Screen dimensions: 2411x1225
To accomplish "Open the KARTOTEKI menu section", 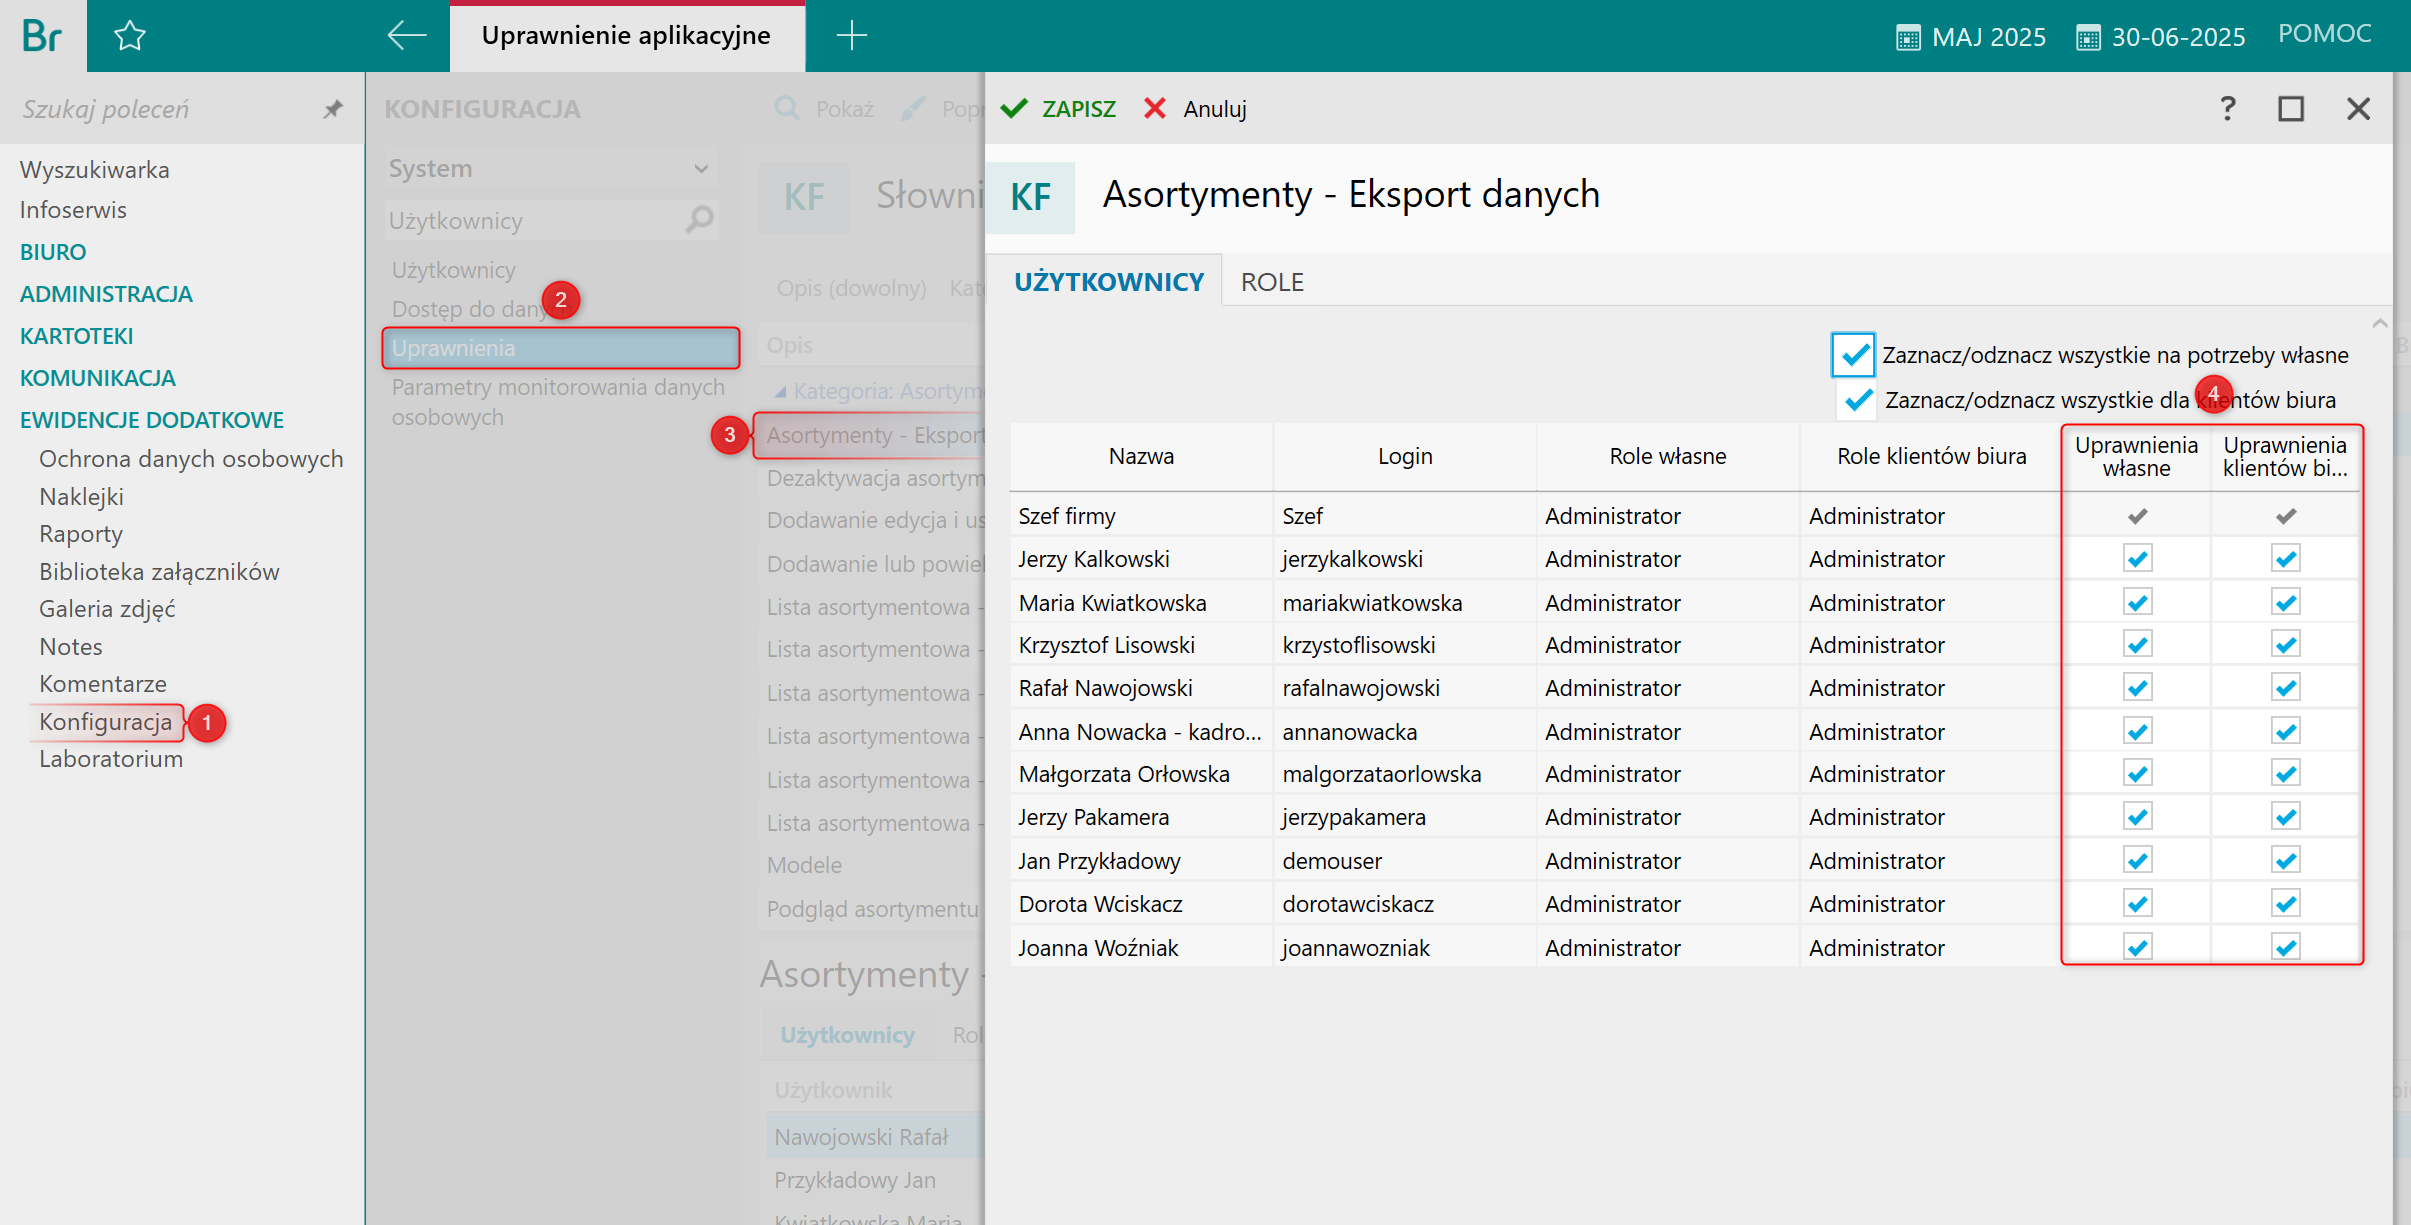I will pos(76,336).
